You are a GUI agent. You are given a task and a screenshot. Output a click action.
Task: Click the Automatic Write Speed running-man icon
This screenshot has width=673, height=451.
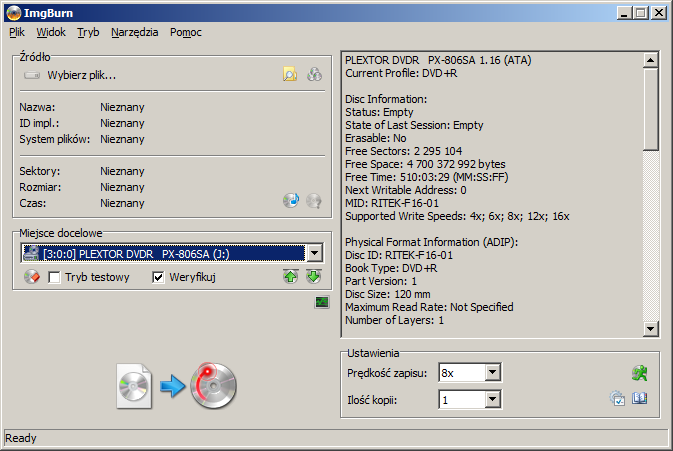(x=640, y=373)
